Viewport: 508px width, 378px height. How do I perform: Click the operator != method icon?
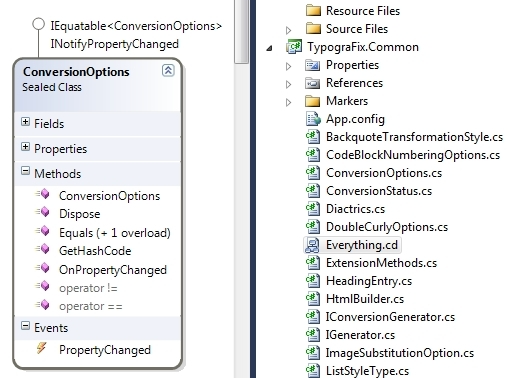43,286
